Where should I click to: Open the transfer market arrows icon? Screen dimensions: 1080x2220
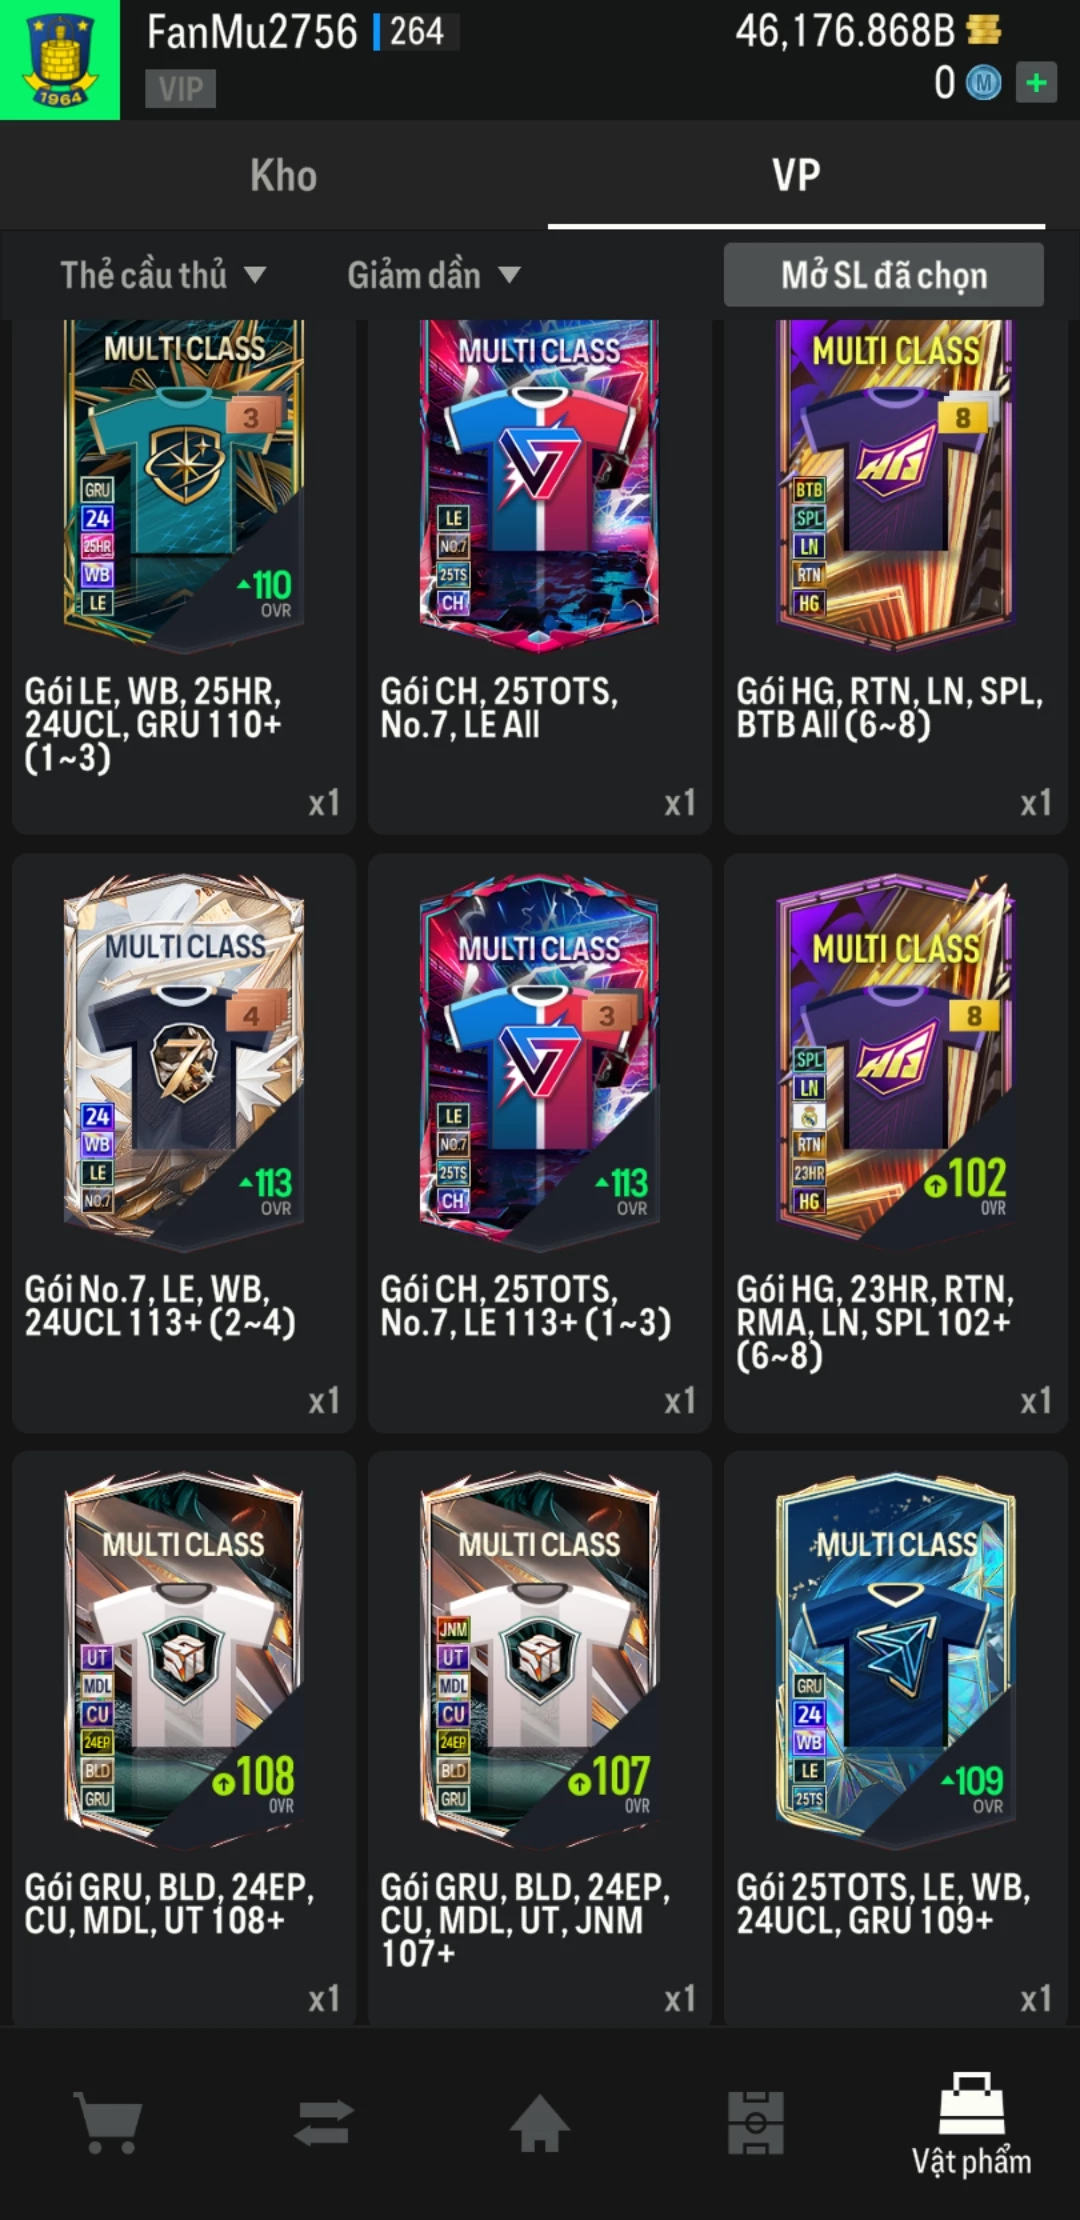click(324, 2122)
